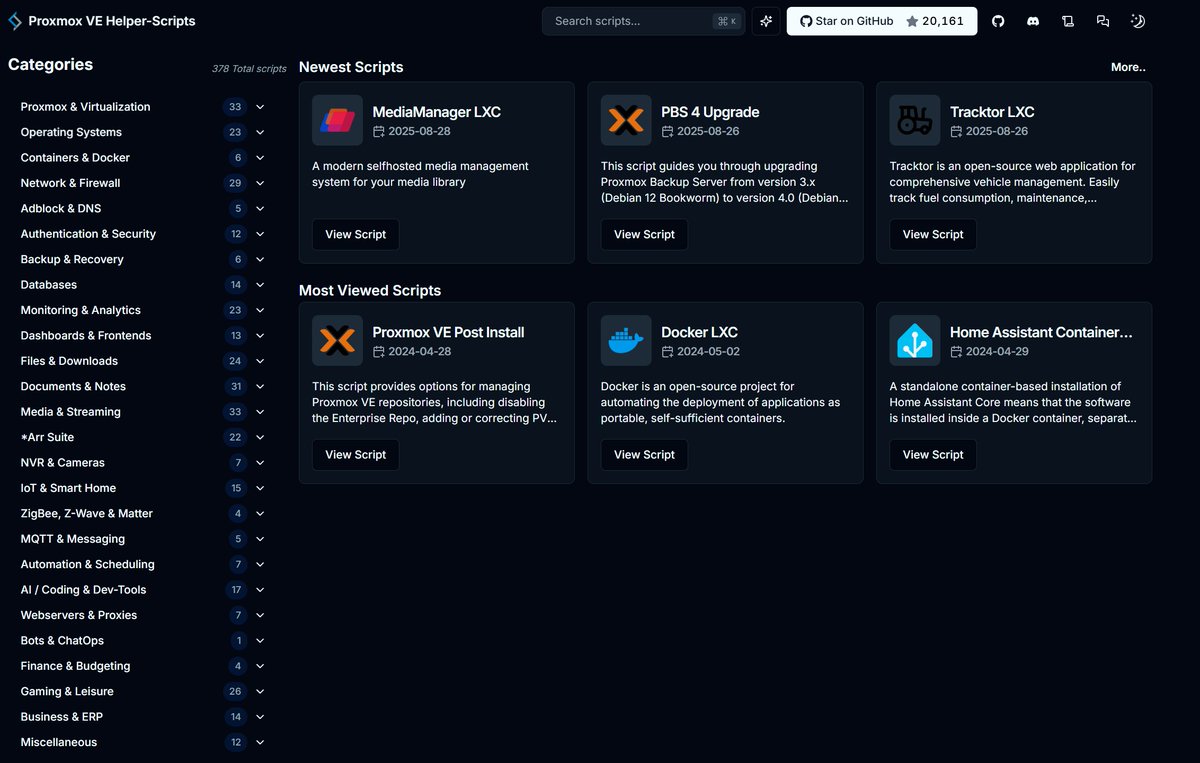
Task: Expand the IoT & Smart Home chevron
Action: point(260,488)
